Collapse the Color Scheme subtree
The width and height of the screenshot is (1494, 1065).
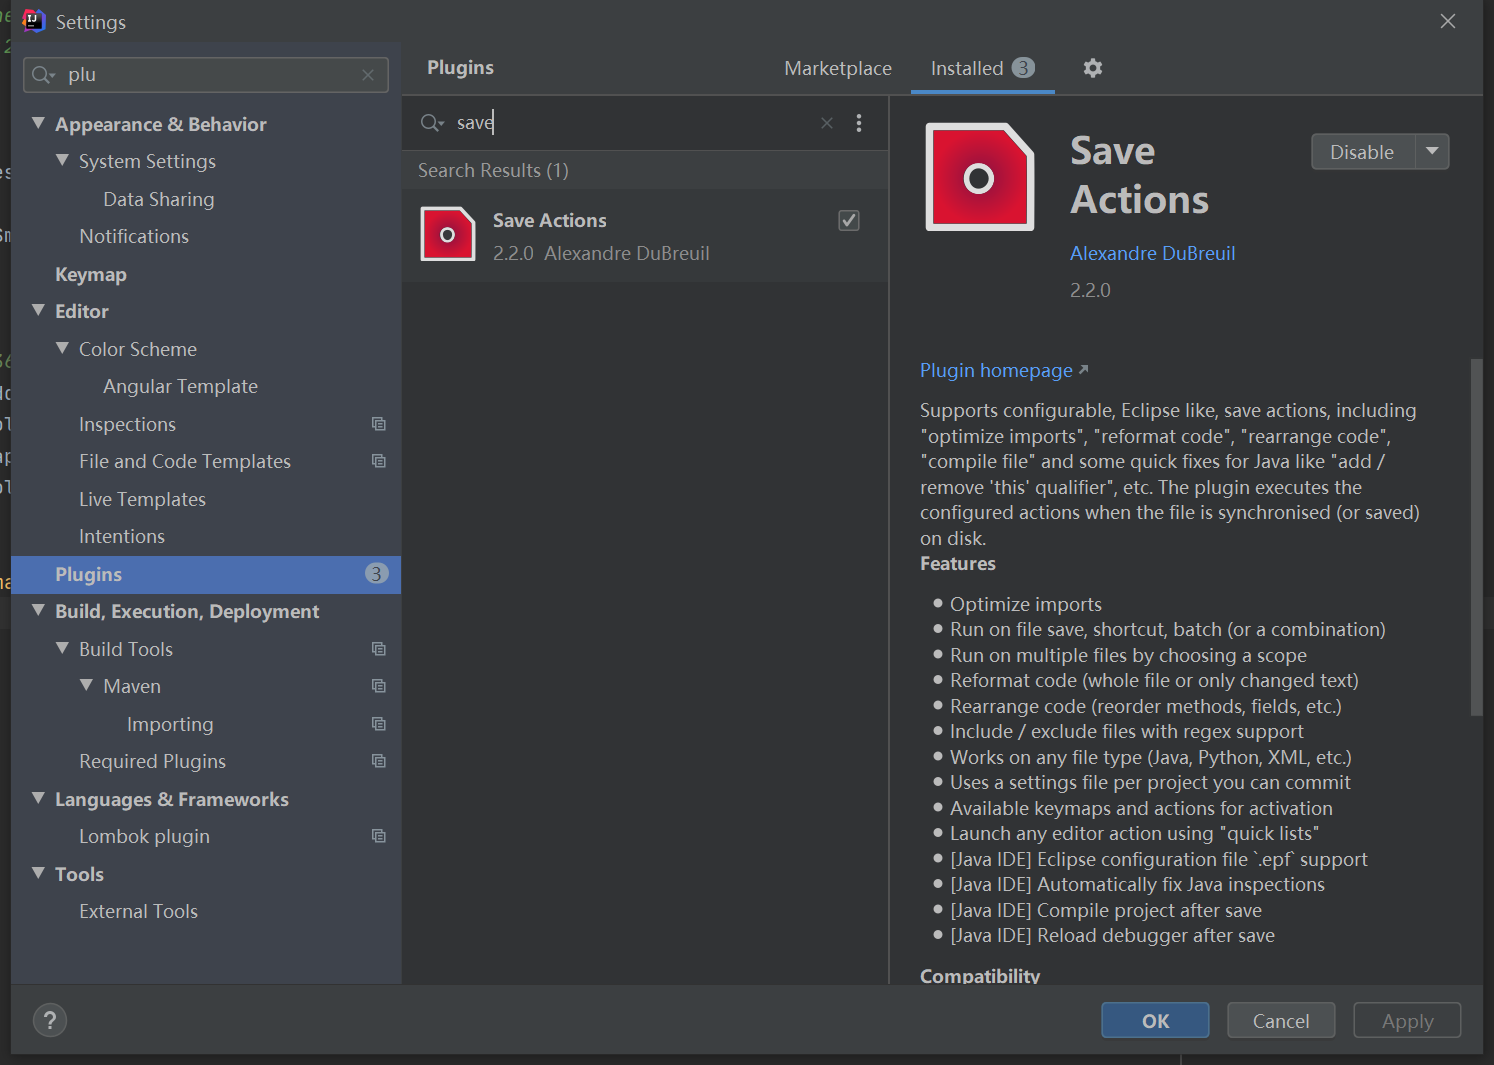(x=63, y=349)
